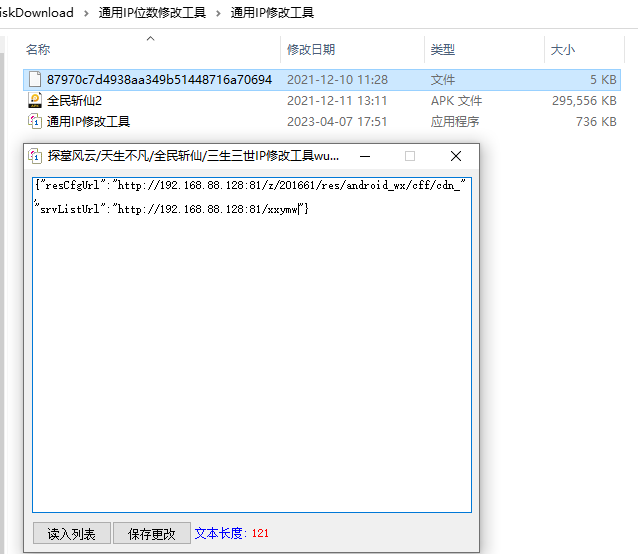Image resolution: width=638 pixels, height=554 pixels.
Task: Expand chevron after iskDownload breadcrumb
Action: click(86, 13)
